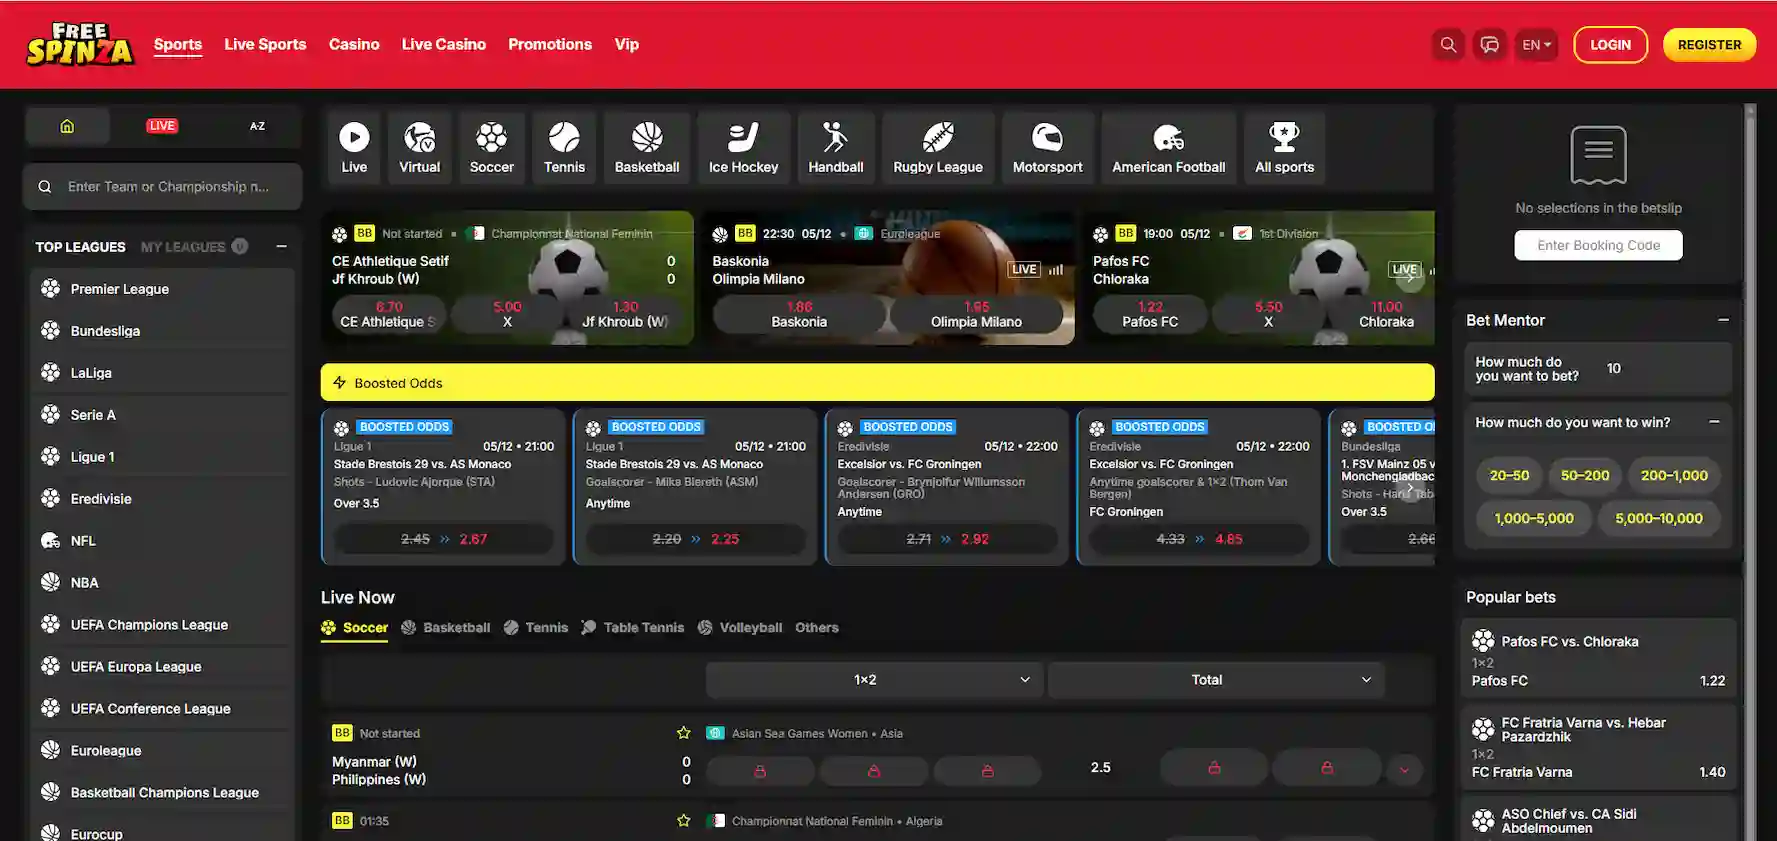Bet on Baskonia at 1.86

click(799, 314)
